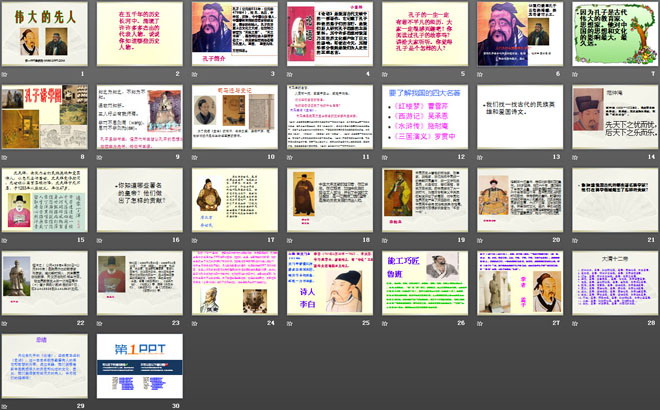Image resolution: width=660 pixels, height=410 pixels.
Task: Preview animation via star icon under slide 10
Action: (x=194, y=157)
